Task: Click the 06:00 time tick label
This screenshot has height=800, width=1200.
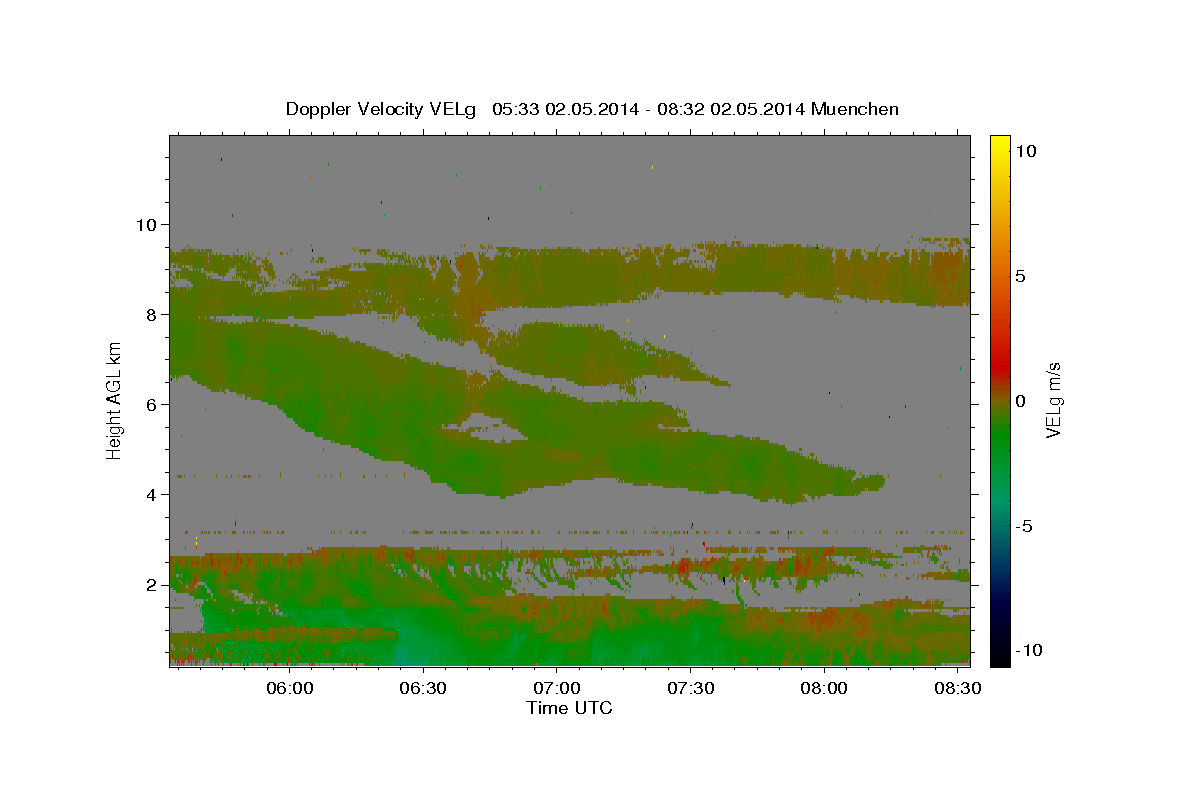Action: 289,688
